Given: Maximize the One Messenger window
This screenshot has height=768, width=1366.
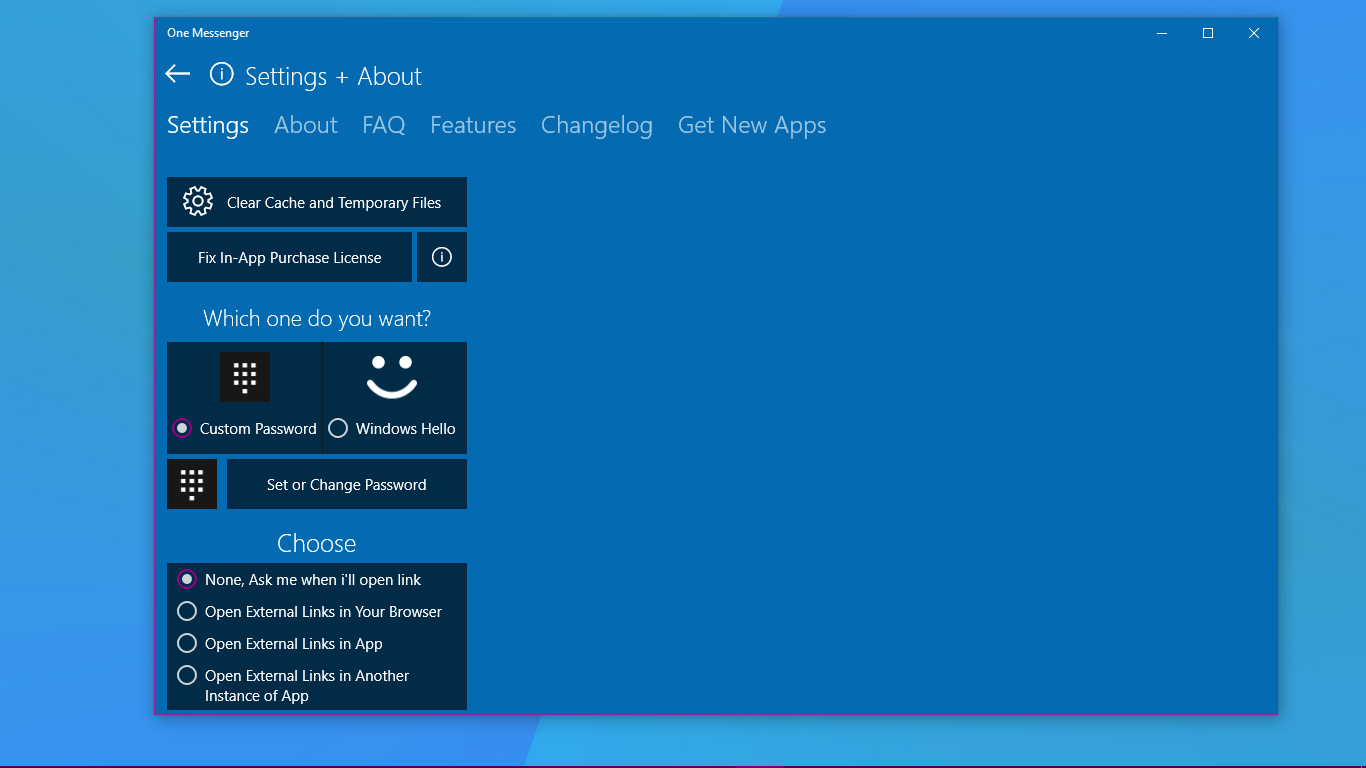Looking at the screenshot, I should click(1208, 33).
